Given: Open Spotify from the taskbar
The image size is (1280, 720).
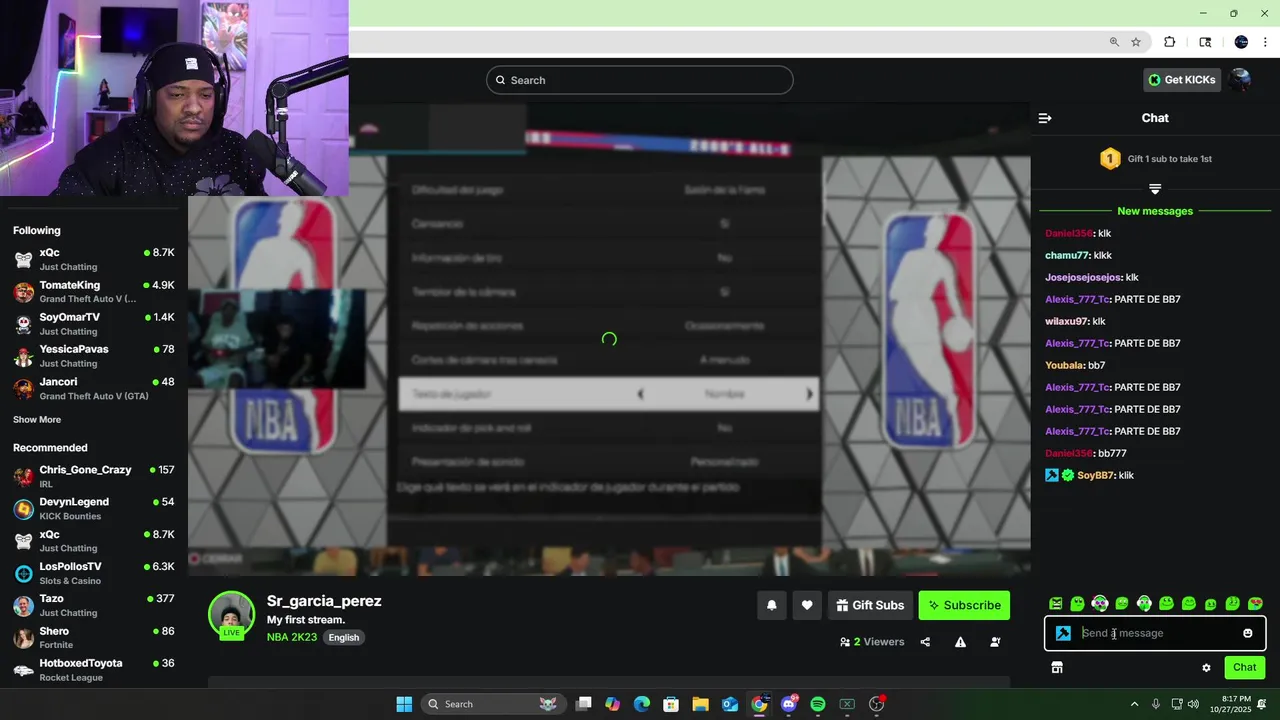Looking at the screenshot, I should (818, 704).
